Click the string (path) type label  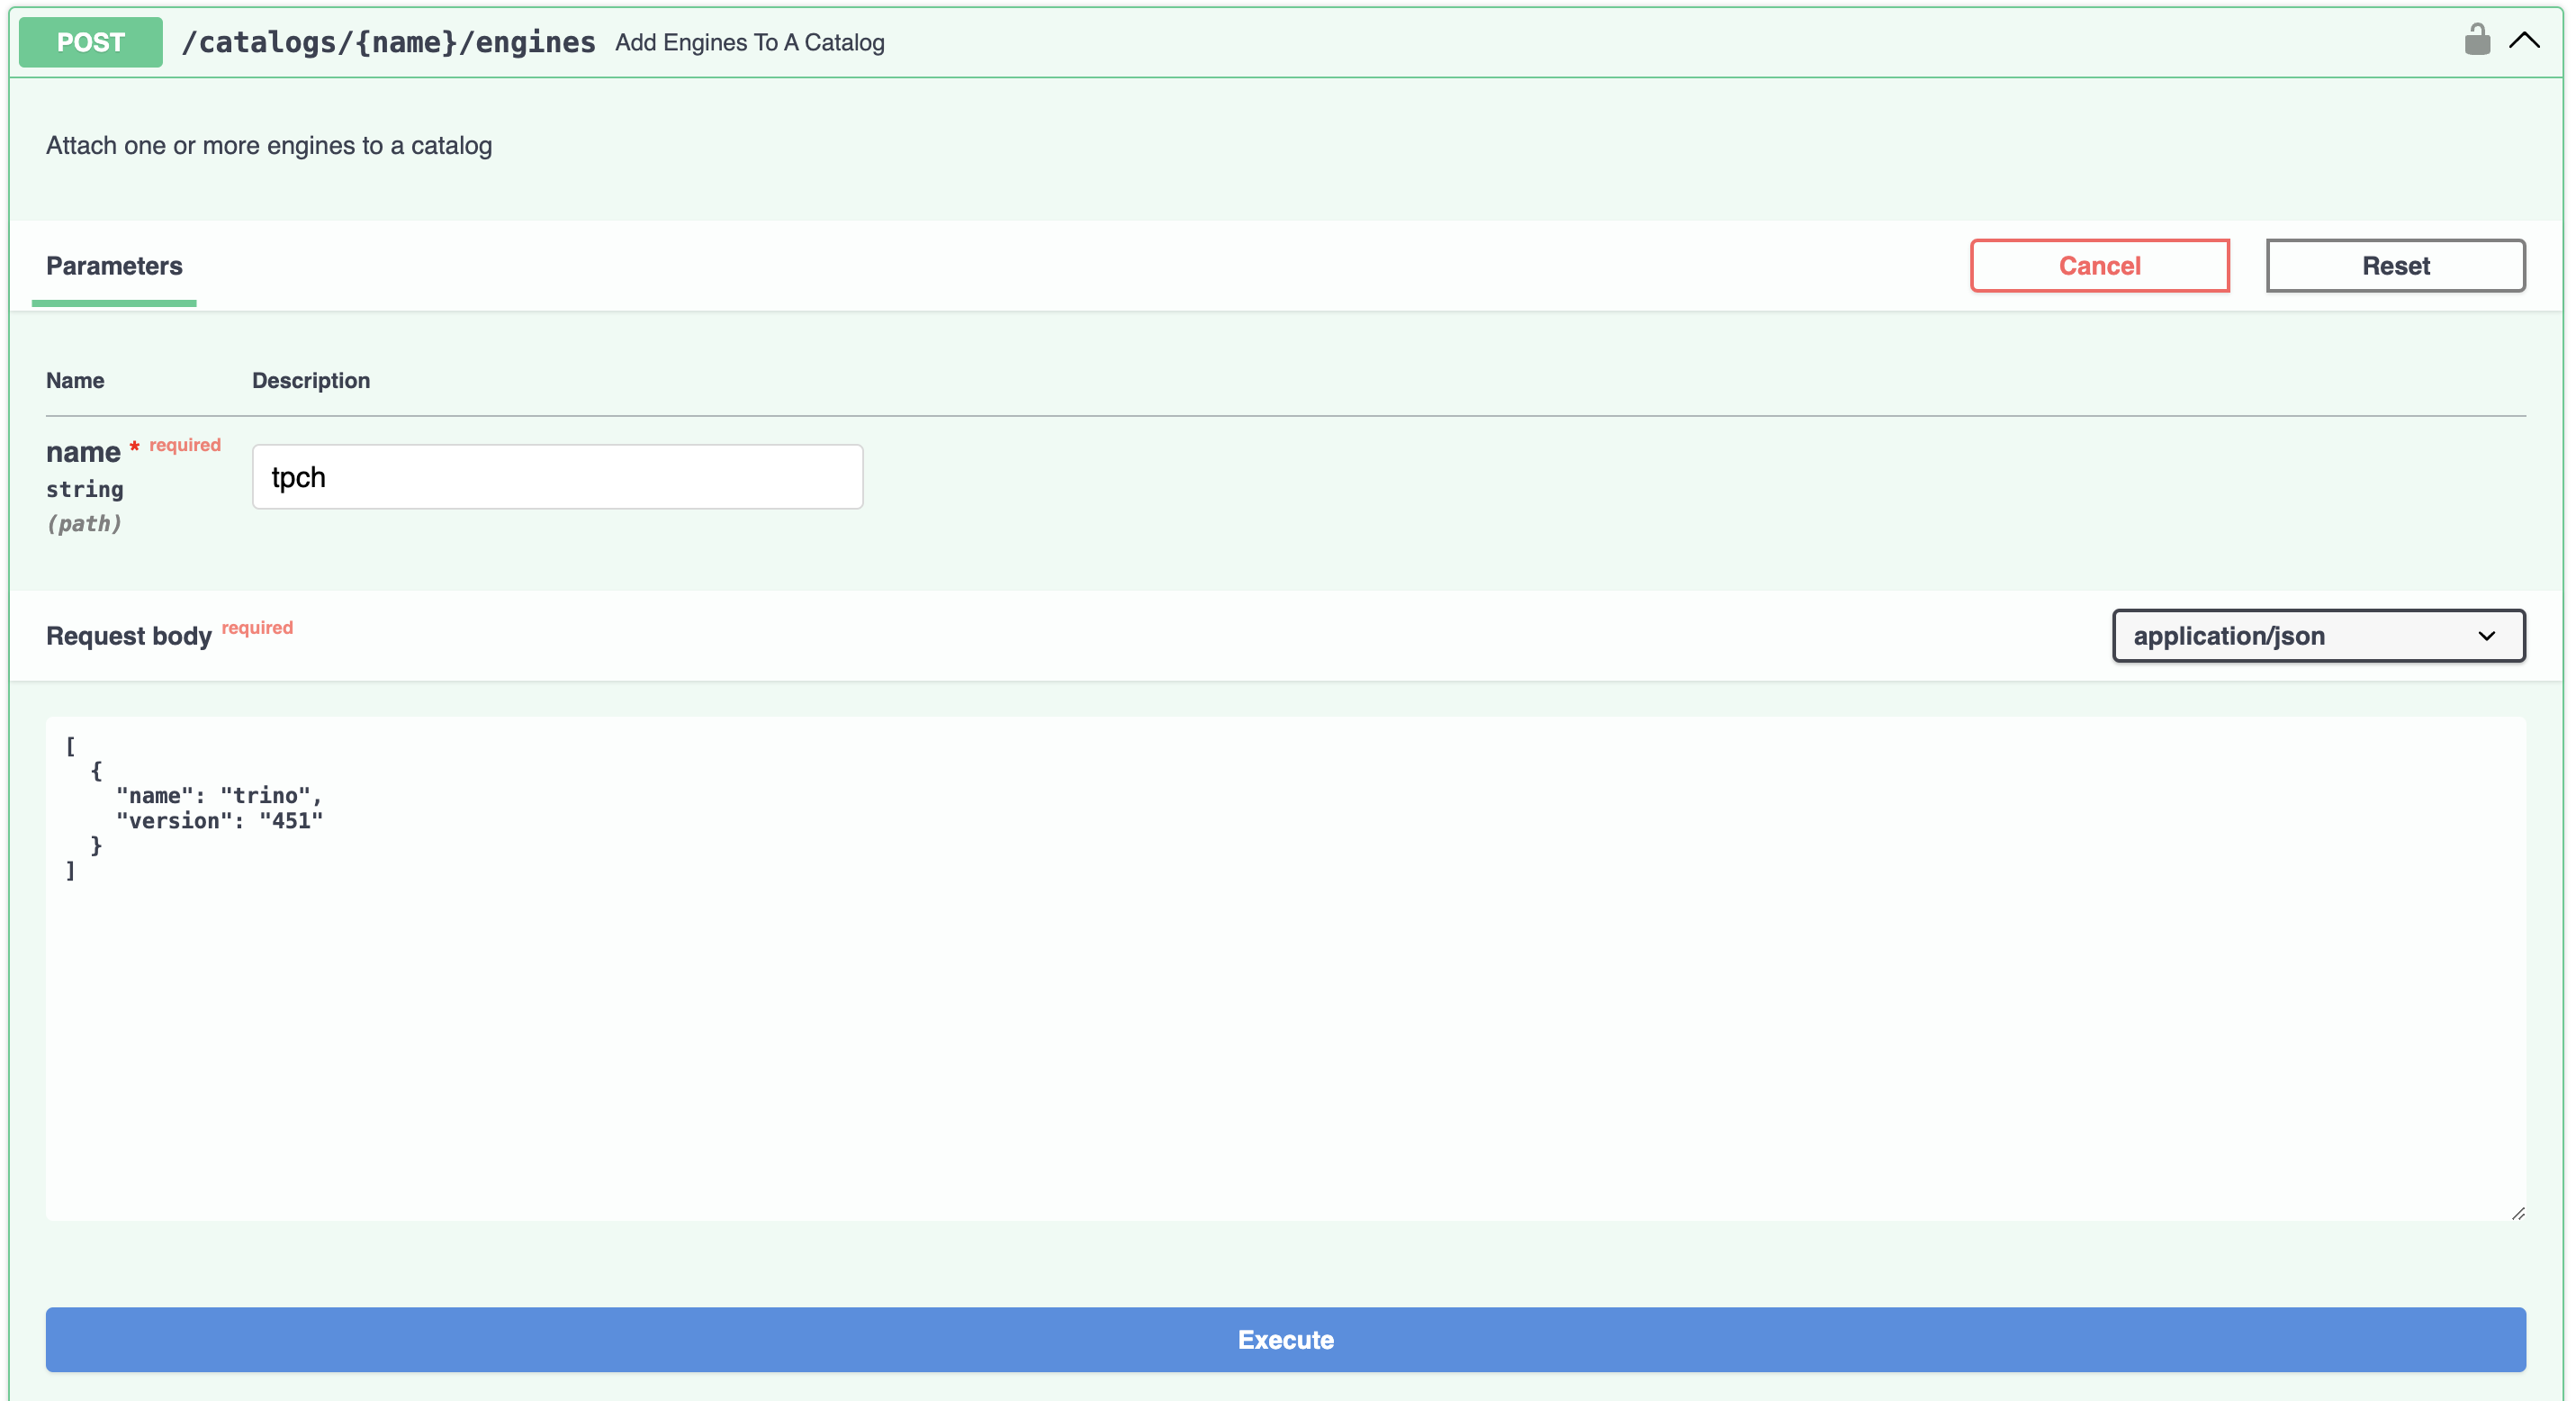click(x=85, y=507)
